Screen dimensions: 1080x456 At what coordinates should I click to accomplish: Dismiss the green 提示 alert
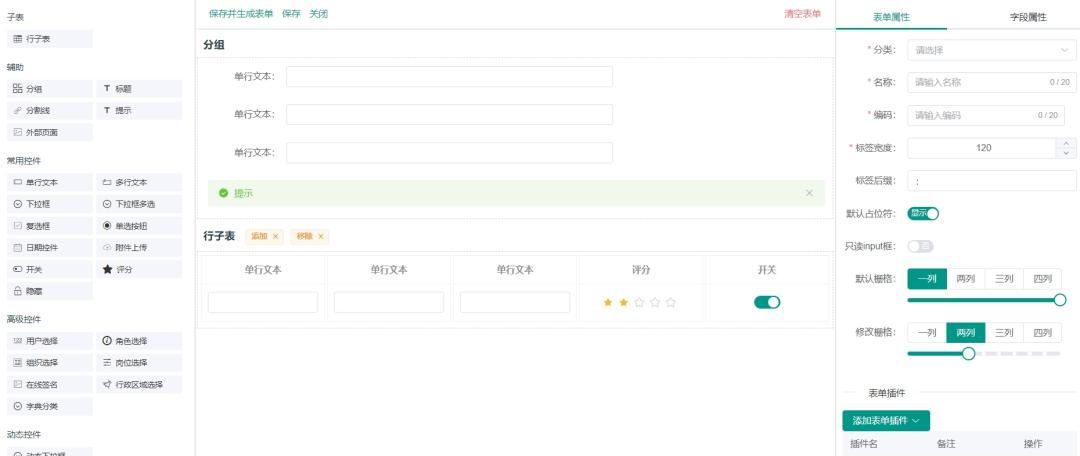coord(809,193)
